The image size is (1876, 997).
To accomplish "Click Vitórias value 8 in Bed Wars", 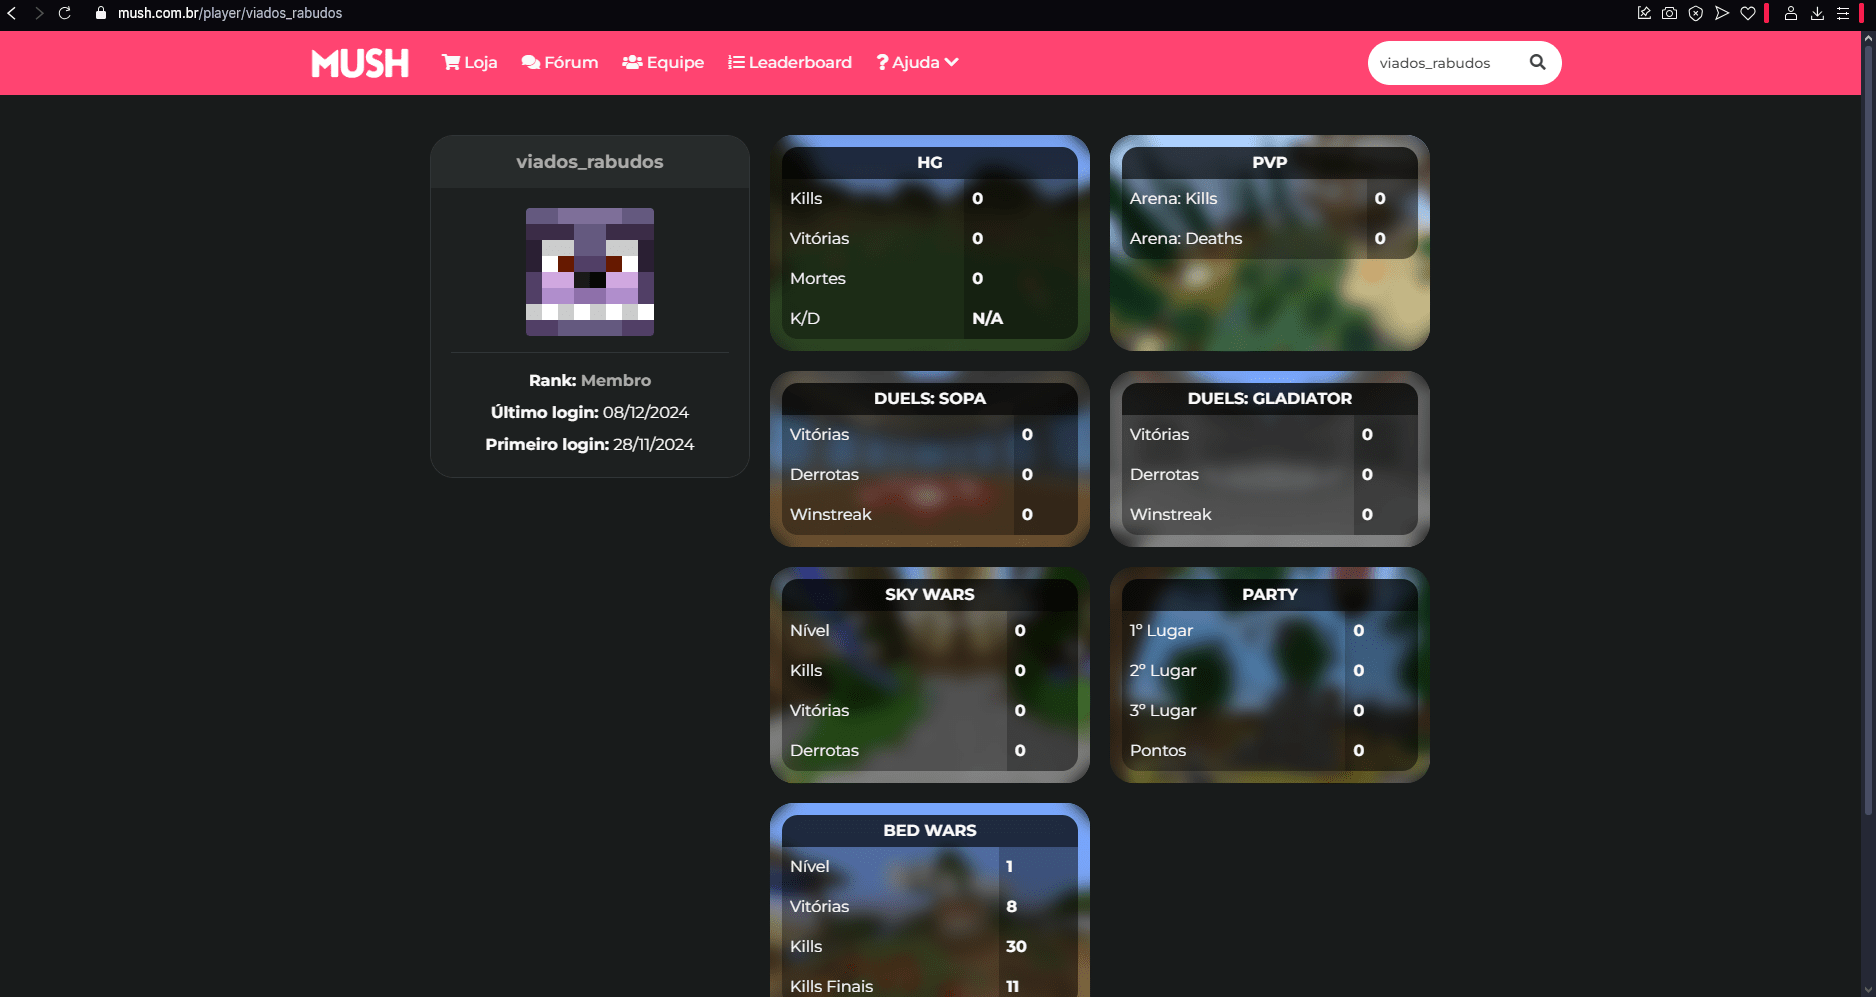I will click(1011, 906).
